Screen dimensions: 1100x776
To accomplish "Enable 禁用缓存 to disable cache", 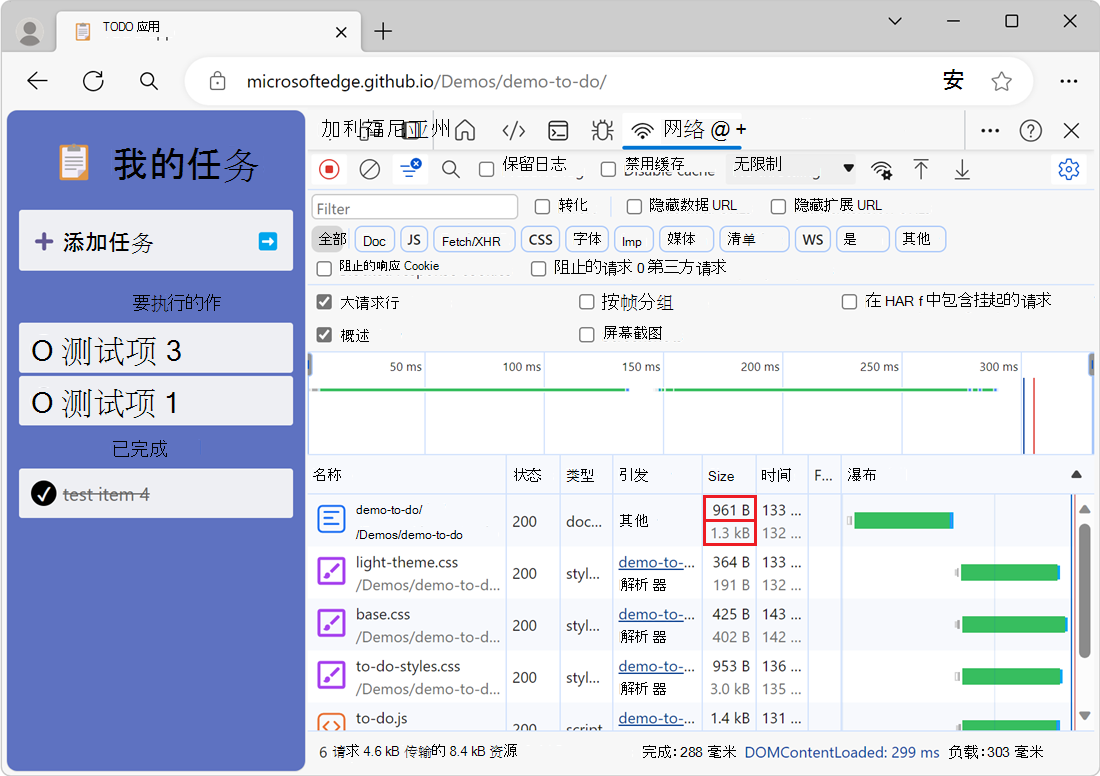I will coord(608,169).
